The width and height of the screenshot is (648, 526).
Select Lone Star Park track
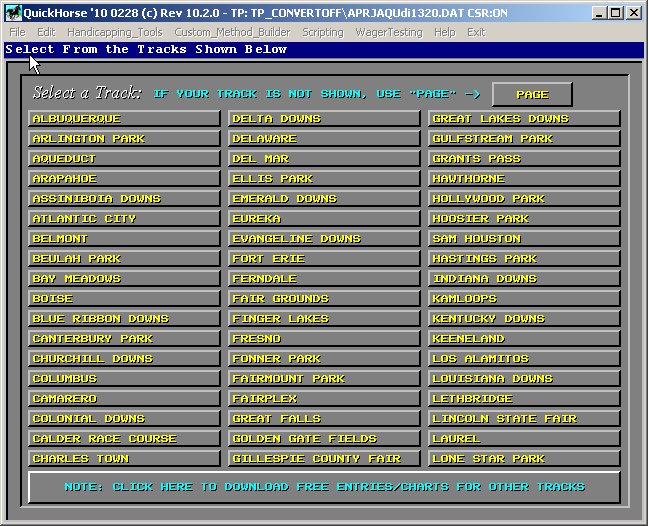point(524,459)
